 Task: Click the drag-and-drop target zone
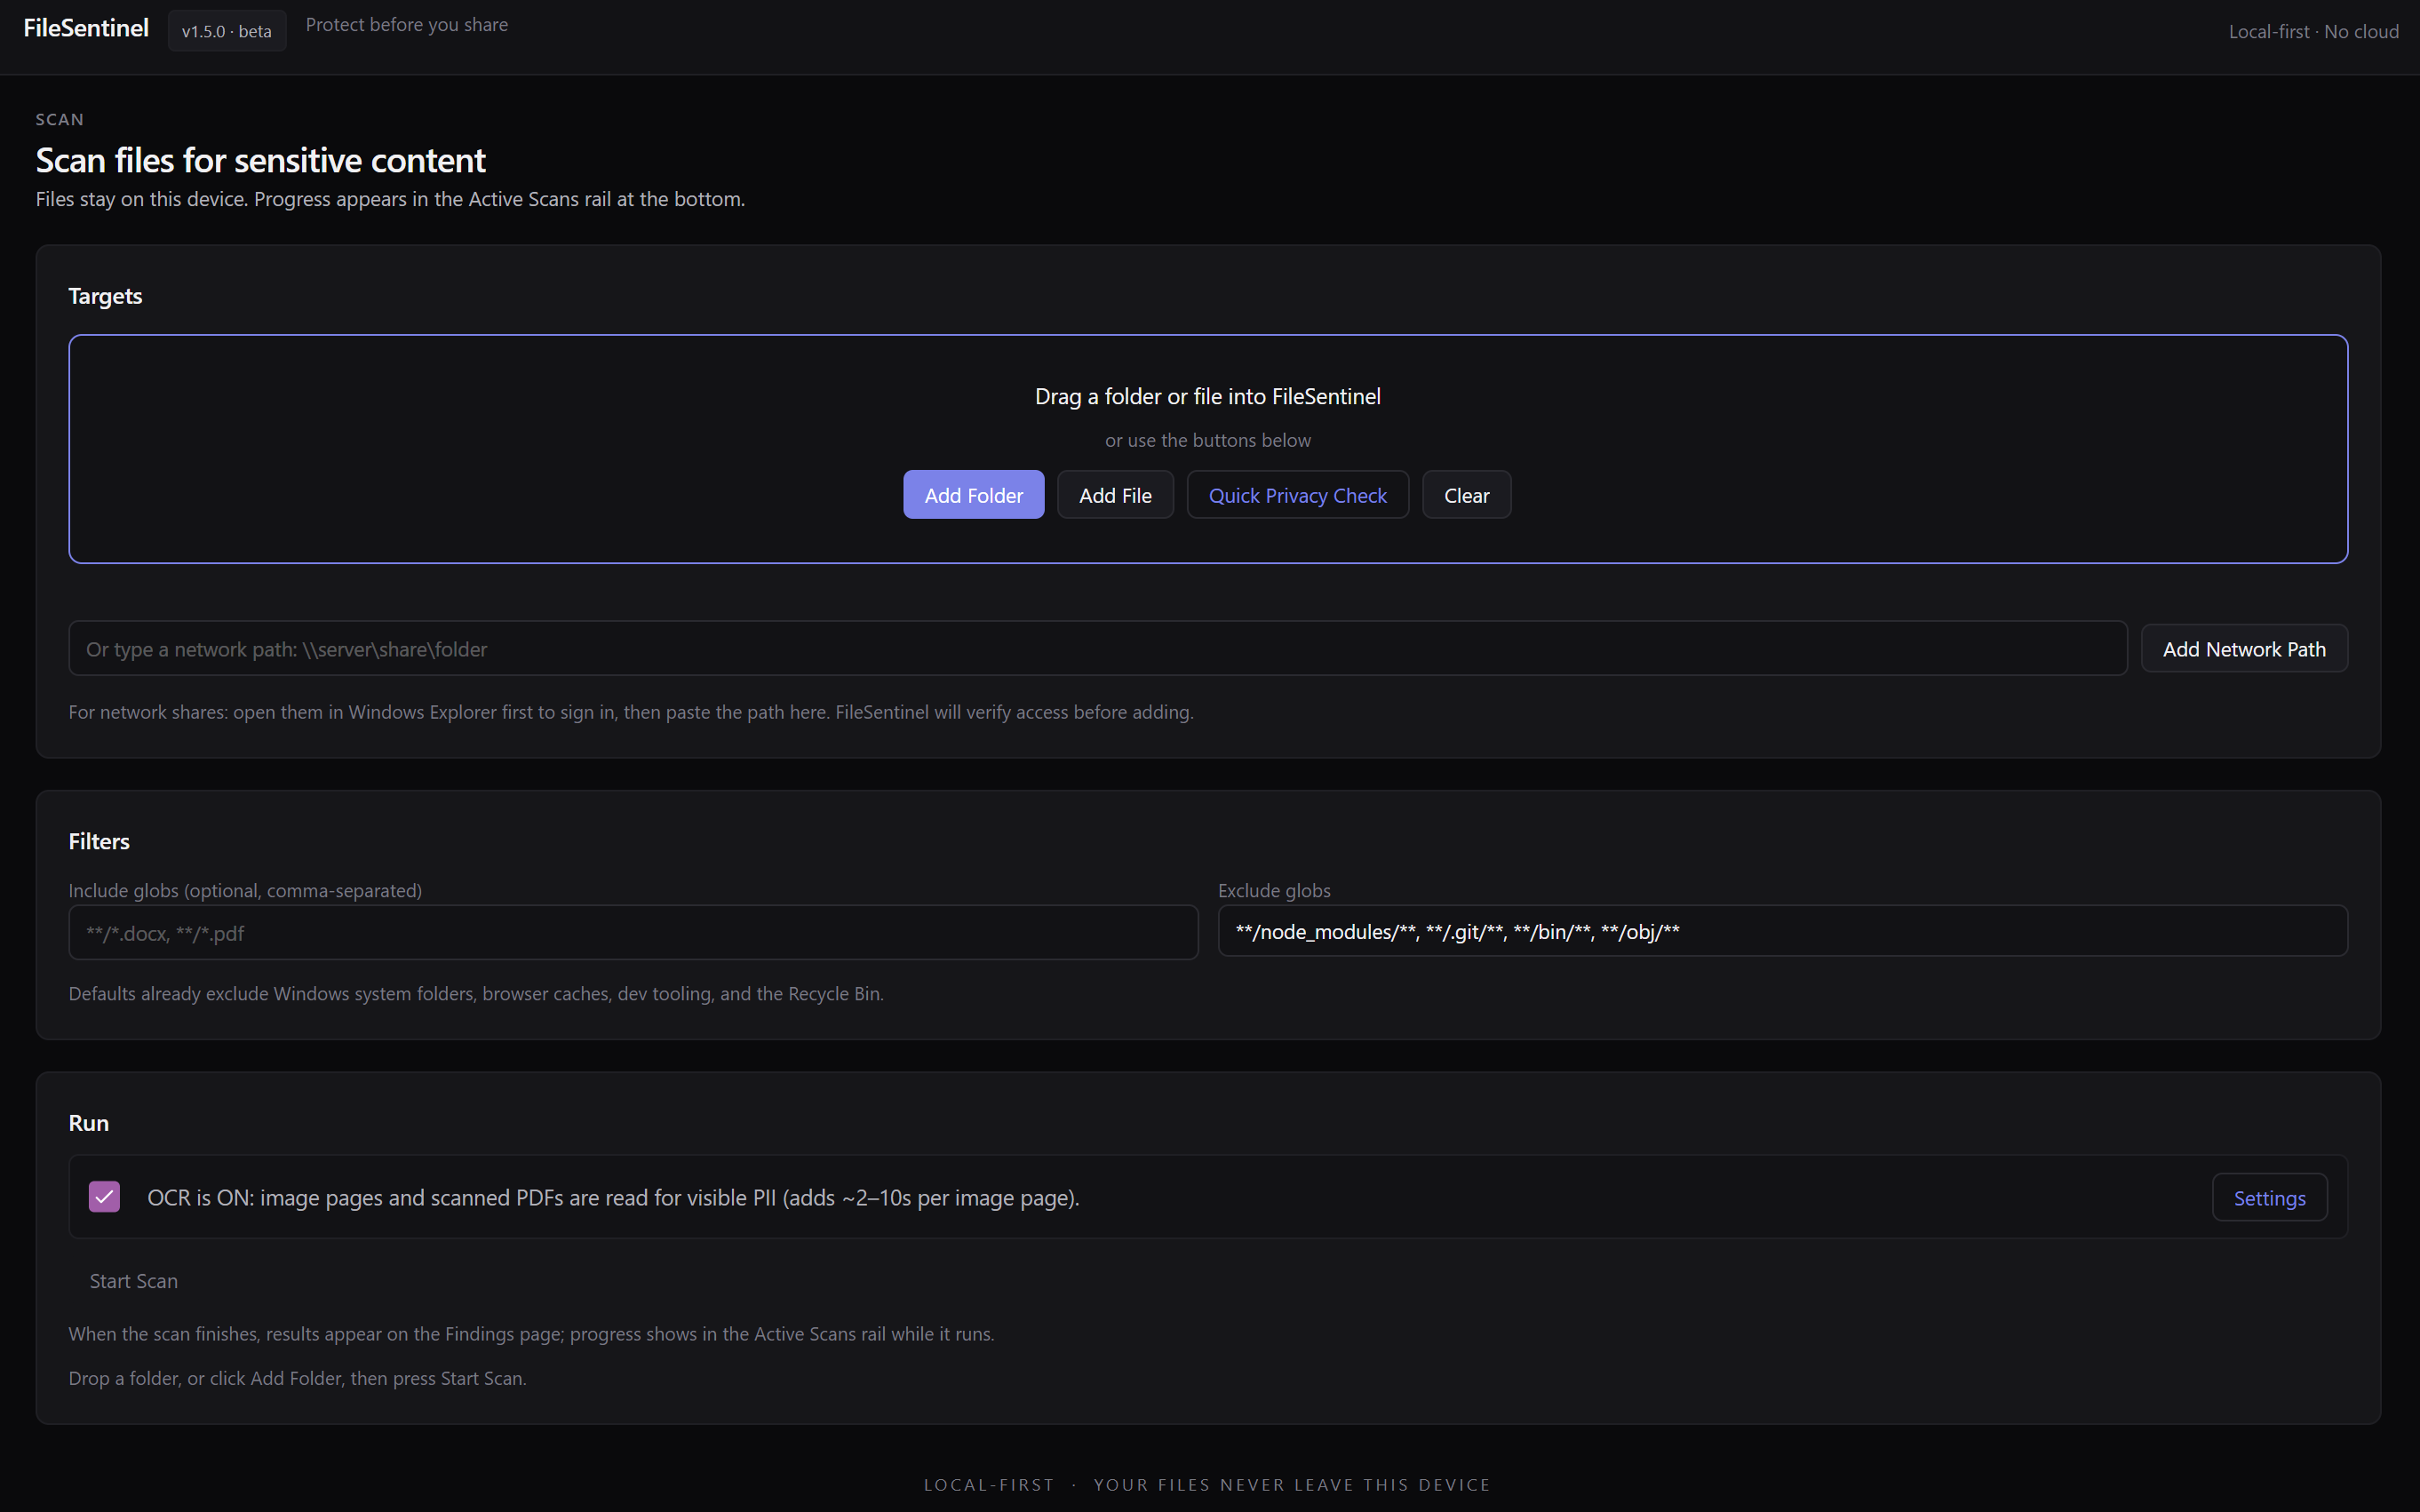coord(1208,449)
